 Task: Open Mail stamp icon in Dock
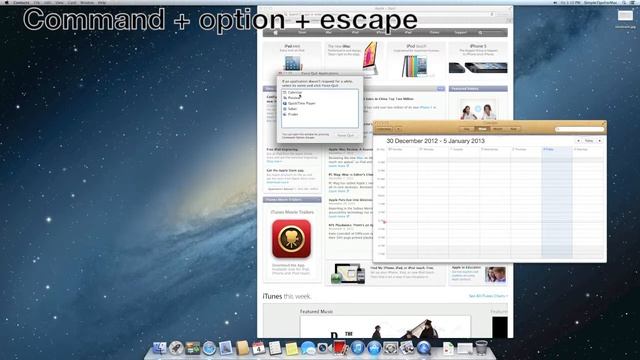pyautogui.click(x=225, y=348)
